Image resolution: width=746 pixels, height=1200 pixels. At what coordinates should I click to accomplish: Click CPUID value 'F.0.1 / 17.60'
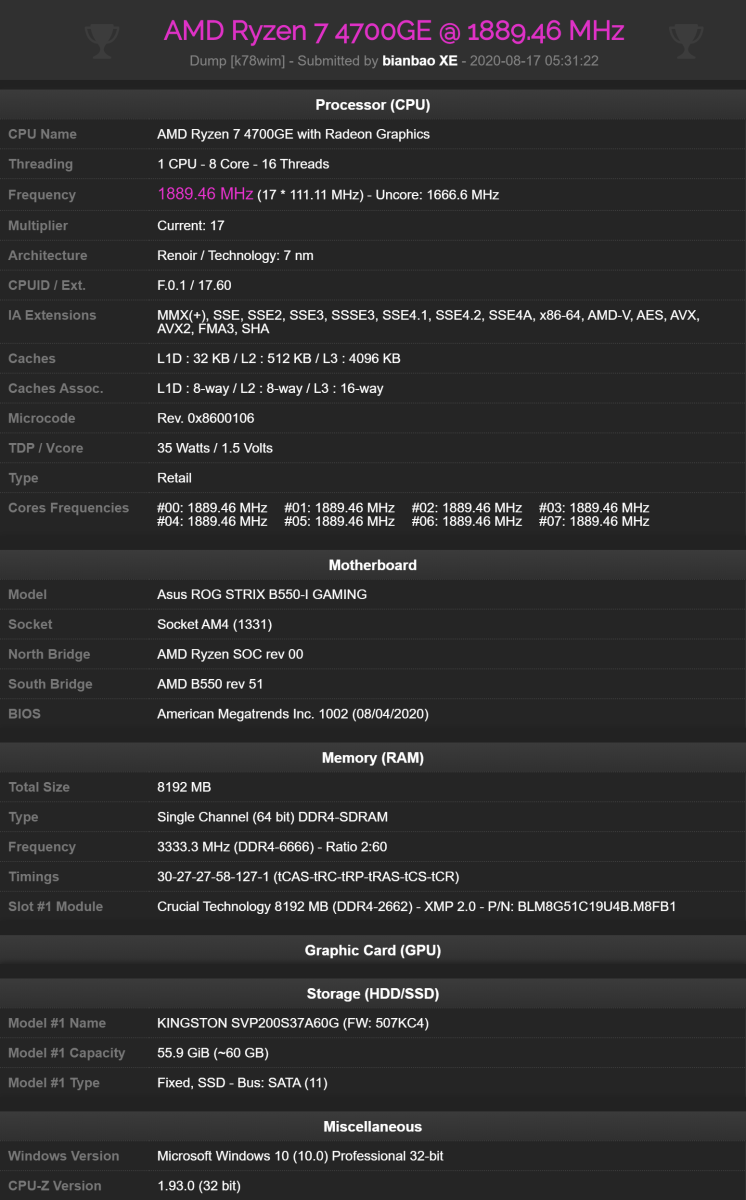point(194,286)
